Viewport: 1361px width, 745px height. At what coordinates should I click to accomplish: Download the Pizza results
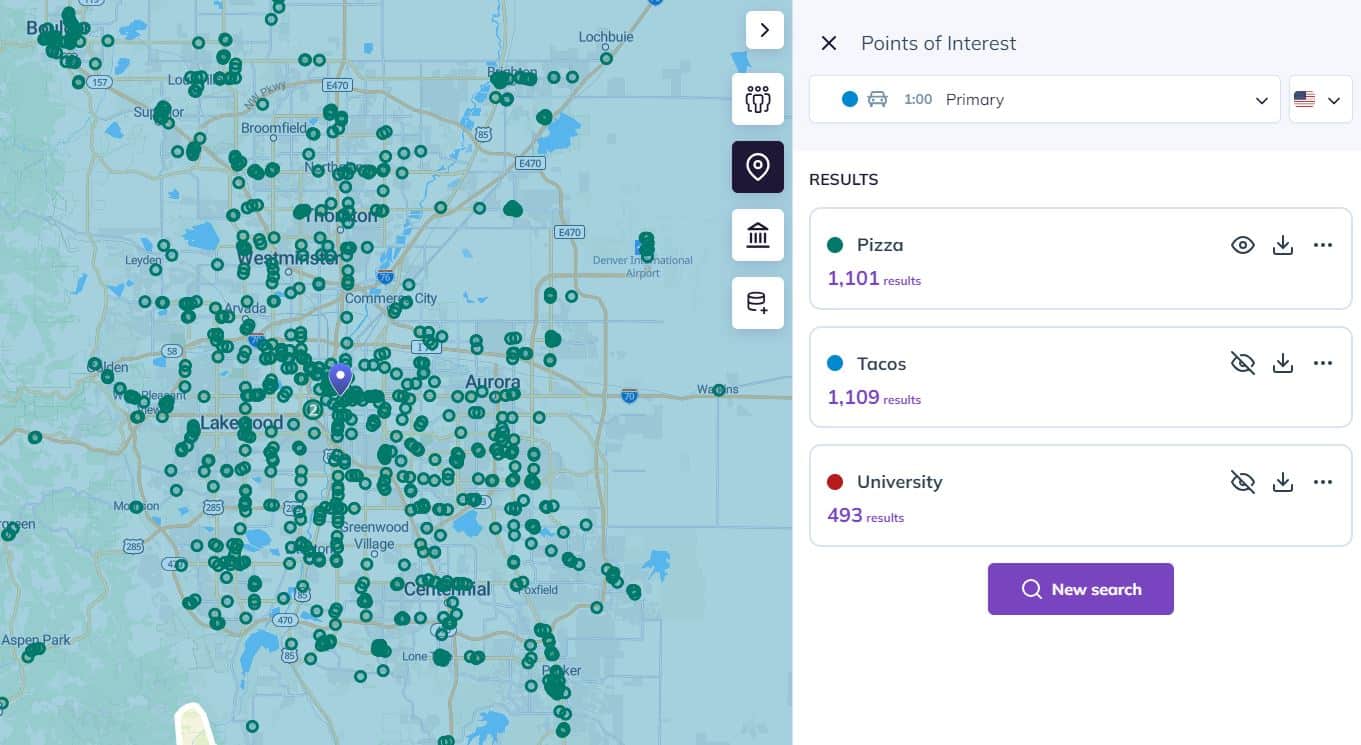(1283, 244)
